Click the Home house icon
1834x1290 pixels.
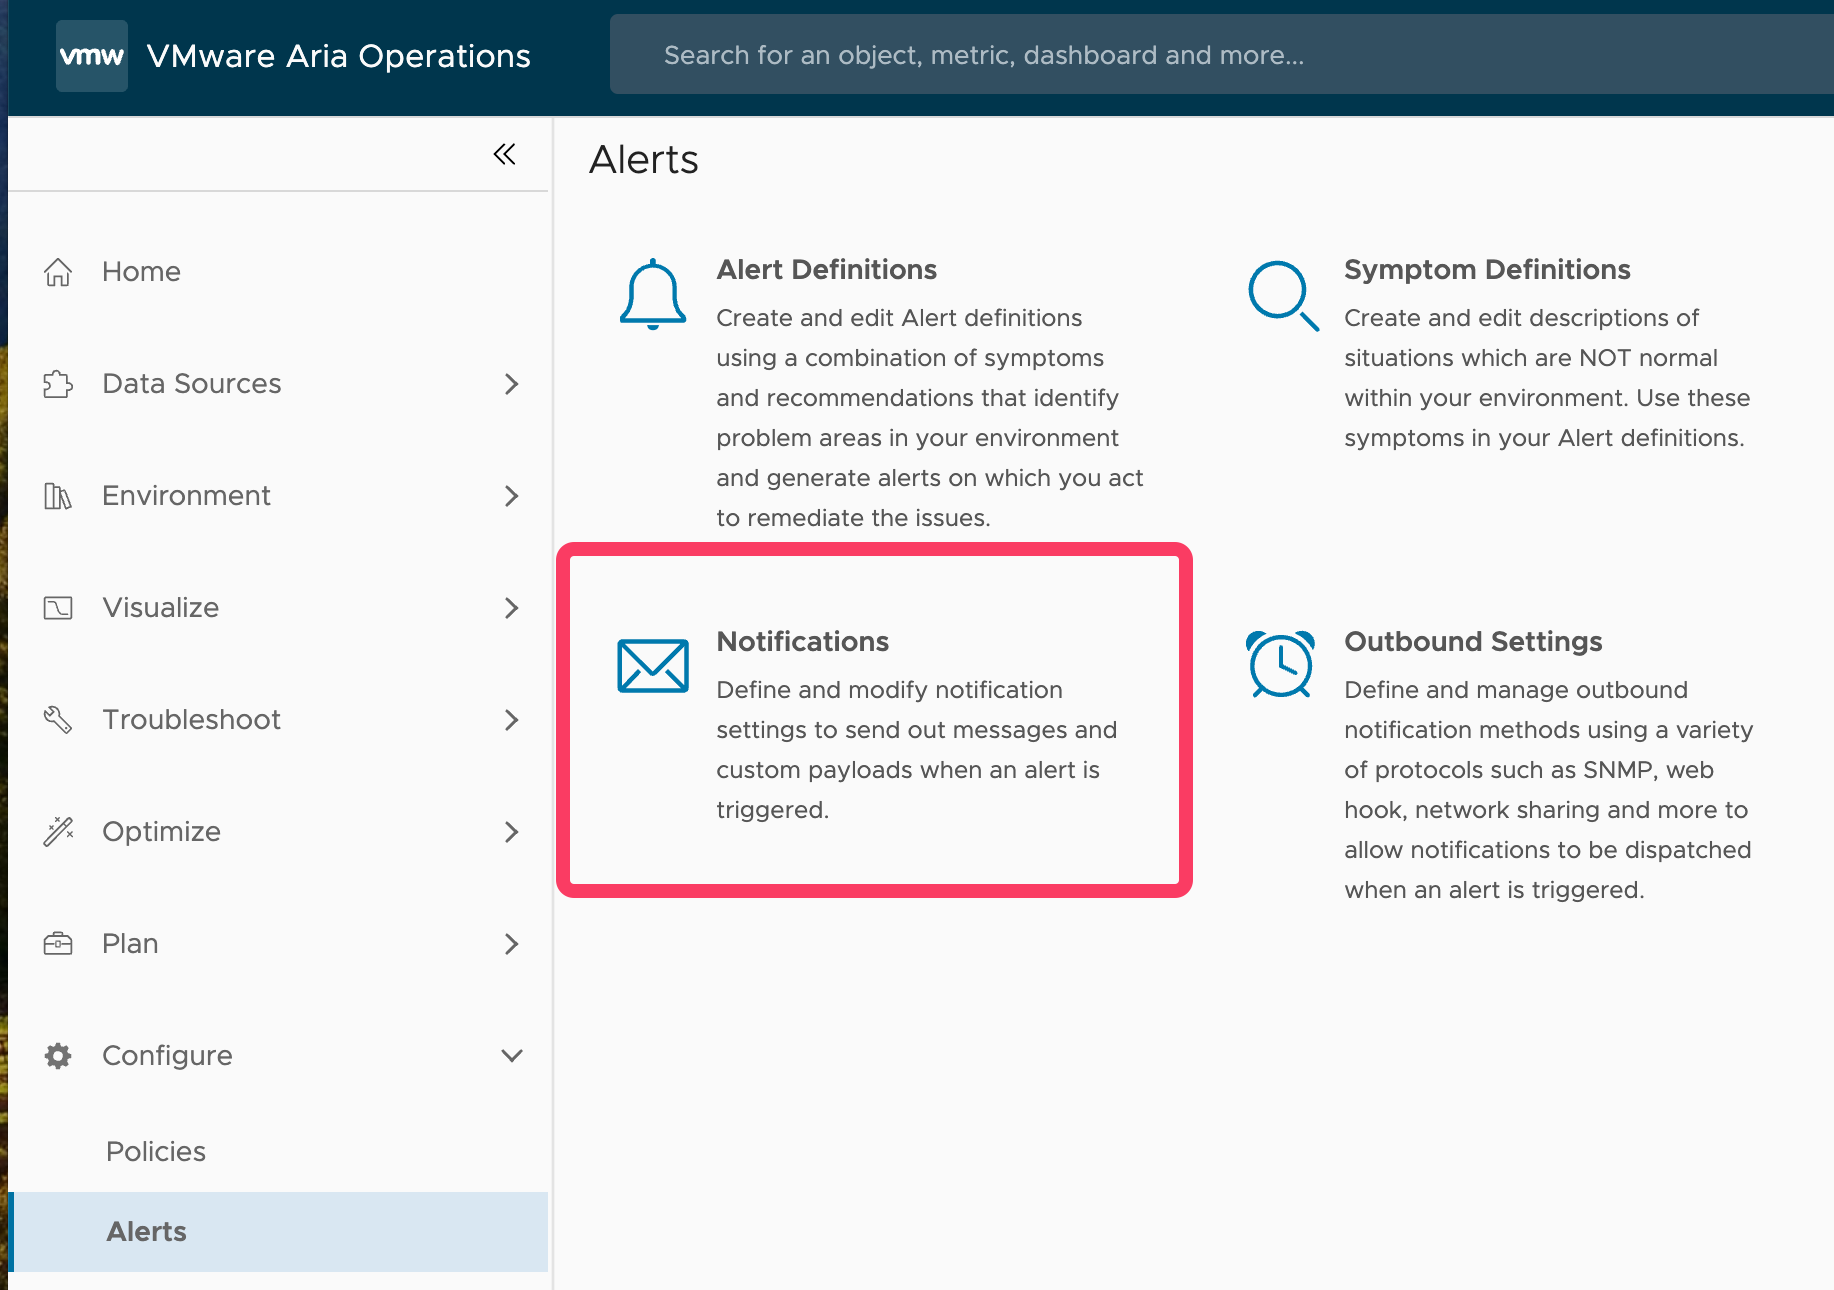58,272
